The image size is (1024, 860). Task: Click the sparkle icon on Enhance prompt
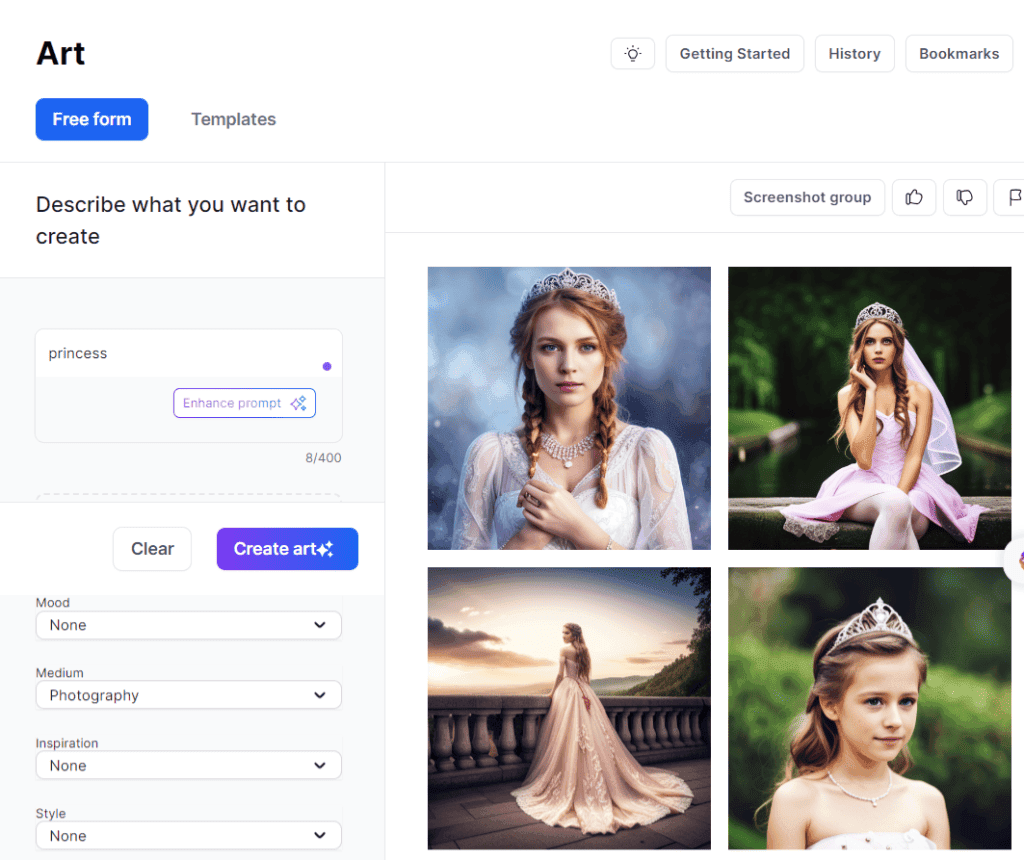[298, 403]
